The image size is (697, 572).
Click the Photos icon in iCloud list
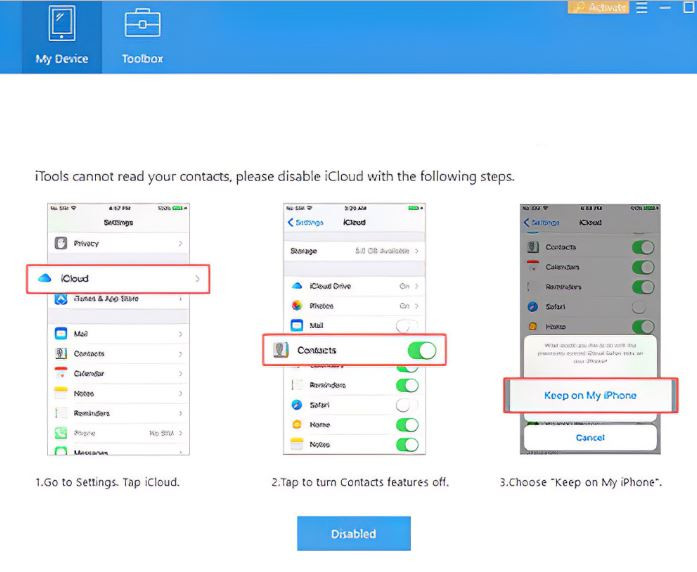tap(296, 305)
